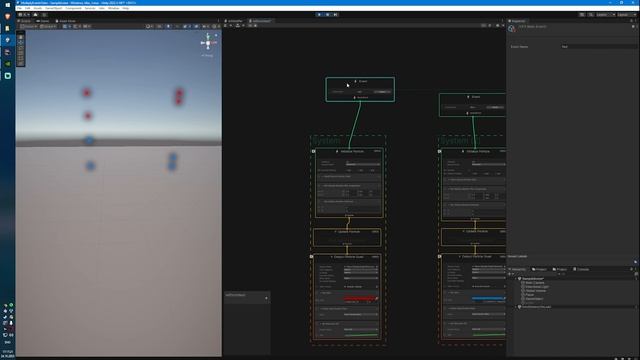Open Scene camera settings
Viewport: 640px width, 360px height.
(x=205, y=27)
